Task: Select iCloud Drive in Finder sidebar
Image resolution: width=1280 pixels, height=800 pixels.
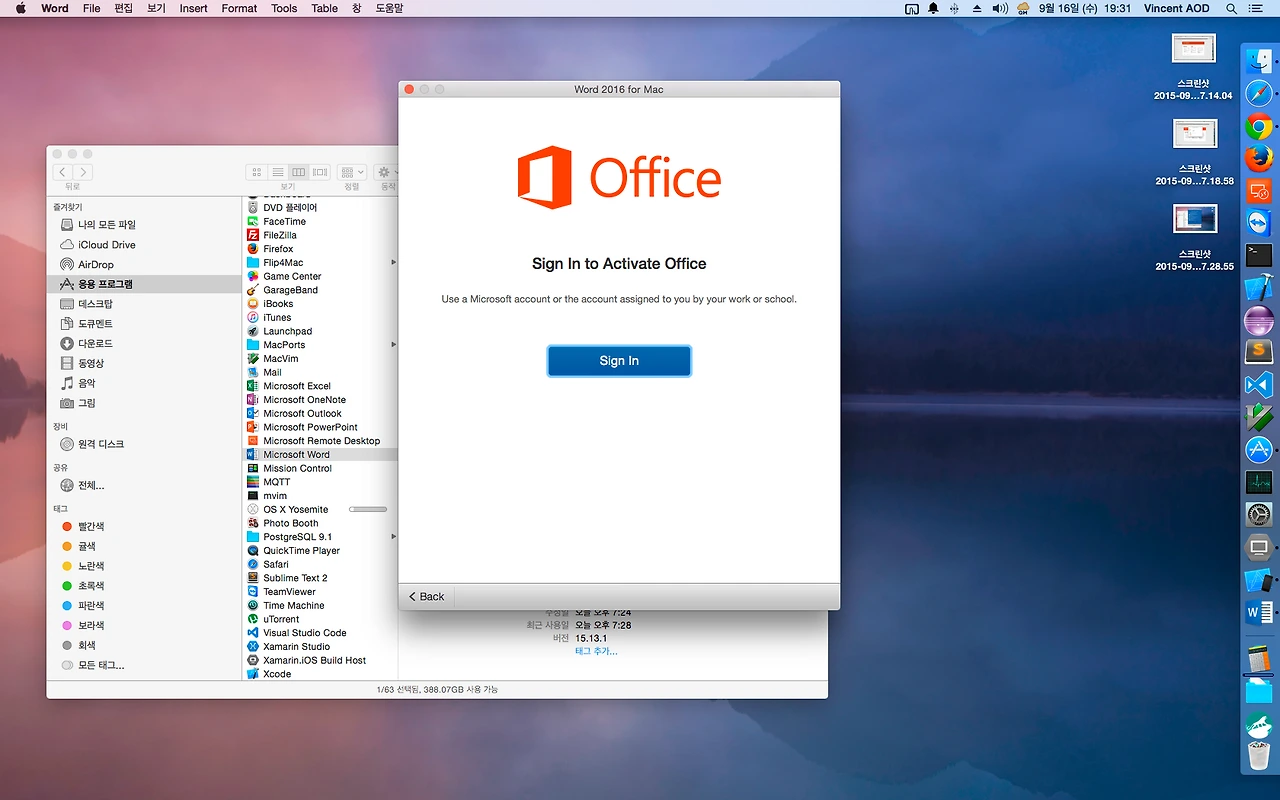Action: pos(145,245)
